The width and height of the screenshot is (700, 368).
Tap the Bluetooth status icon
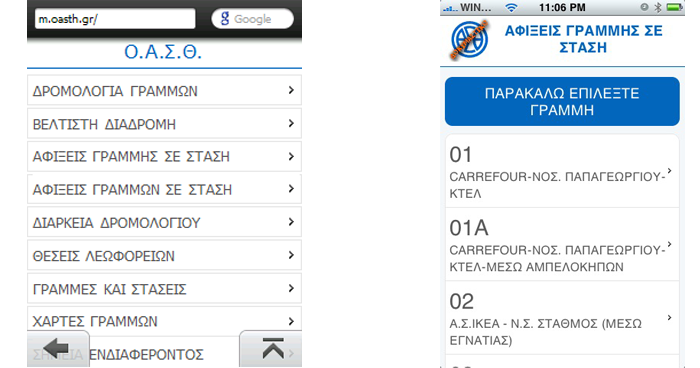tap(657, 7)
